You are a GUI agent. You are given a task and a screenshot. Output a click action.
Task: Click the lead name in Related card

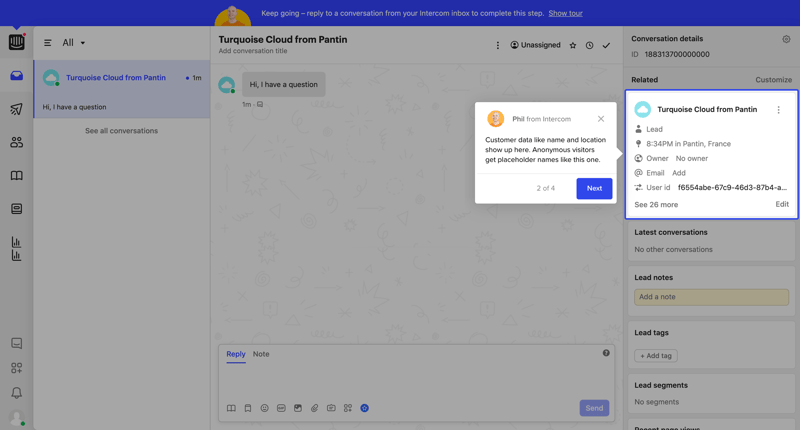coord(707,110)
